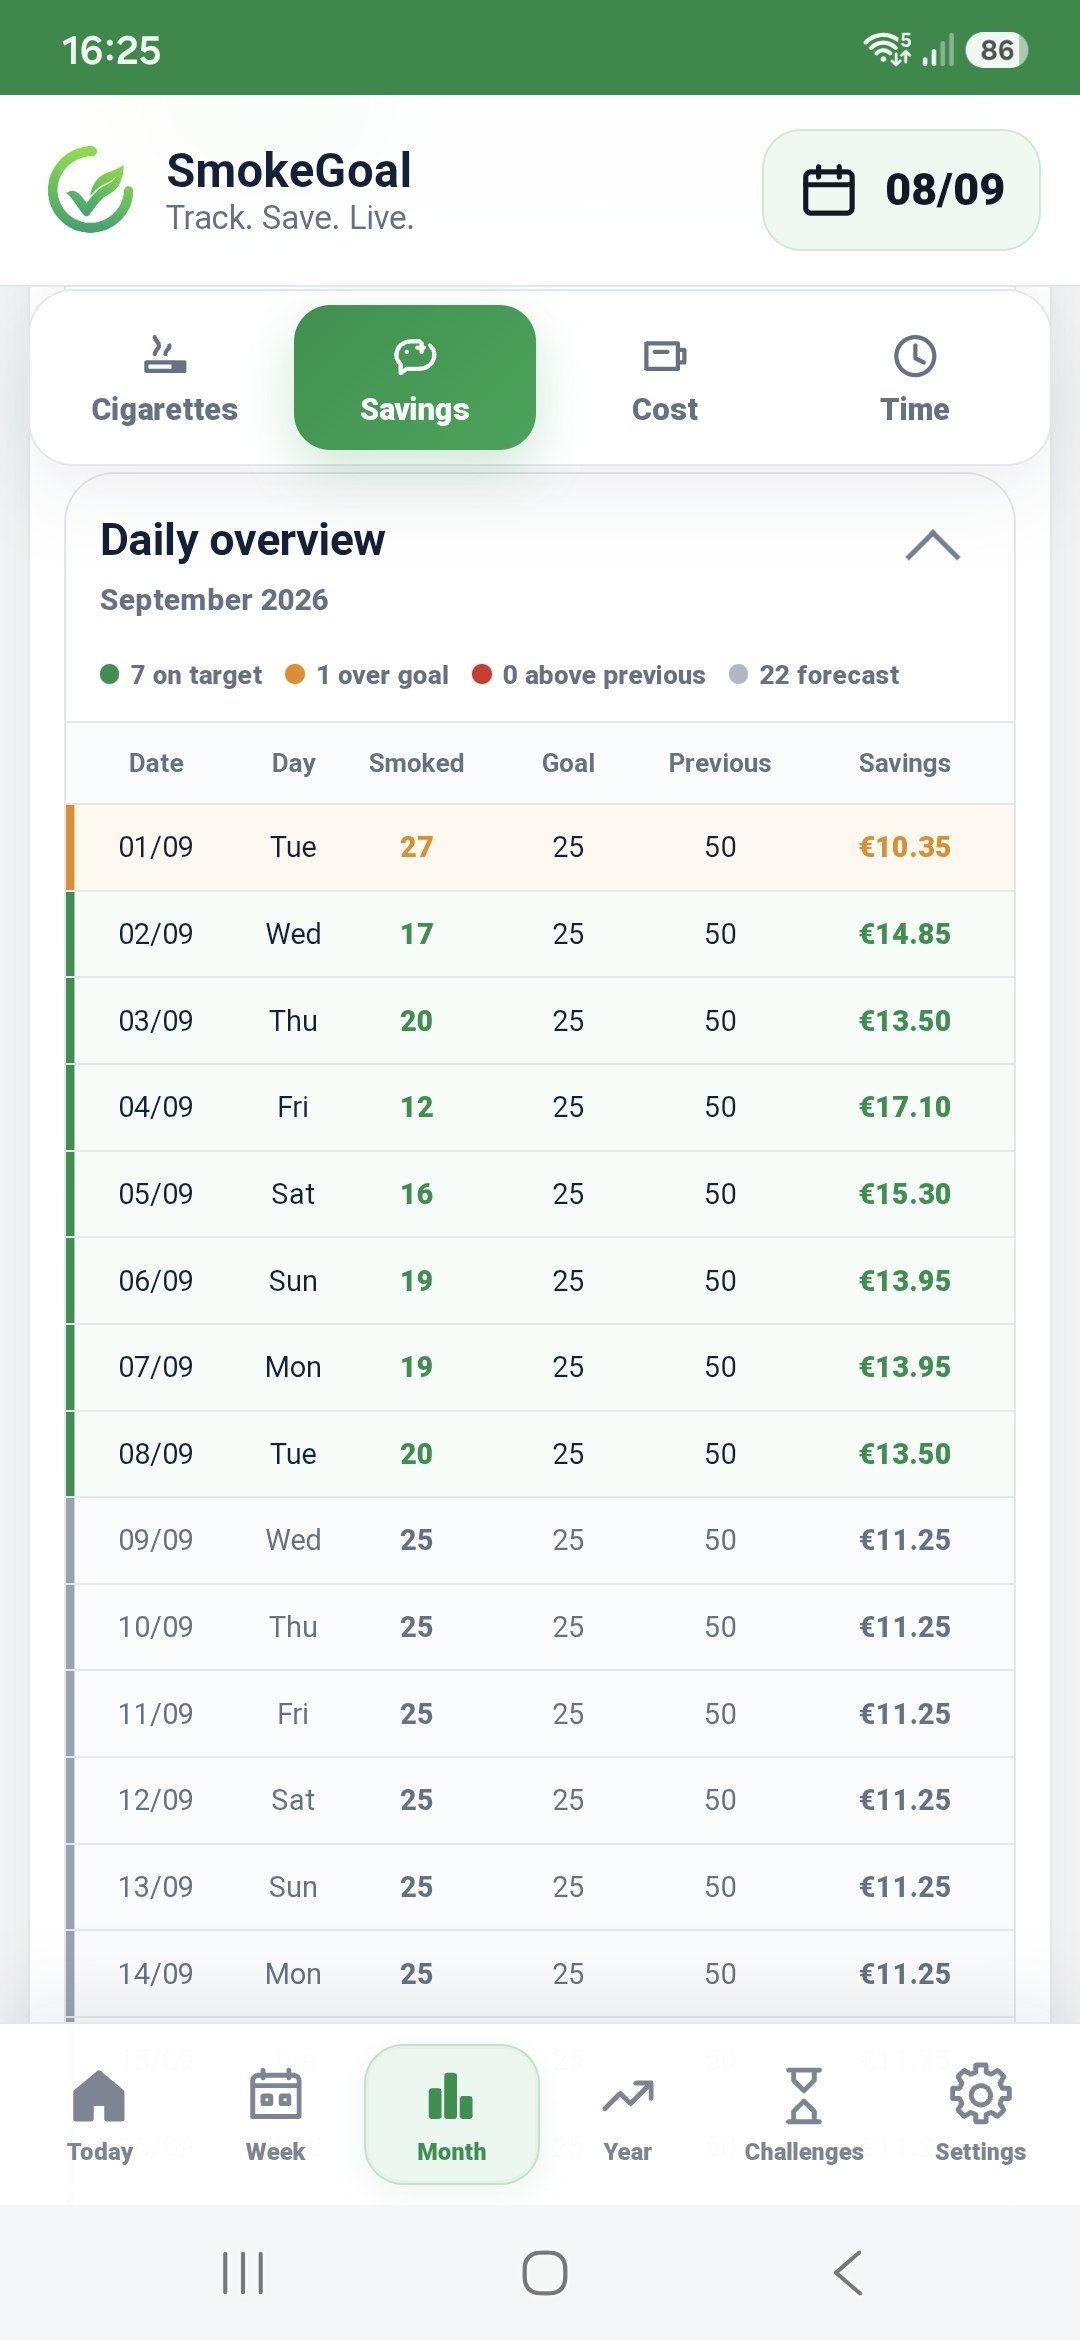Tap the SmokeGoal leaf checkmark logo
This screenshot has height=2340, width=1080.
click(x=91, y=189)
